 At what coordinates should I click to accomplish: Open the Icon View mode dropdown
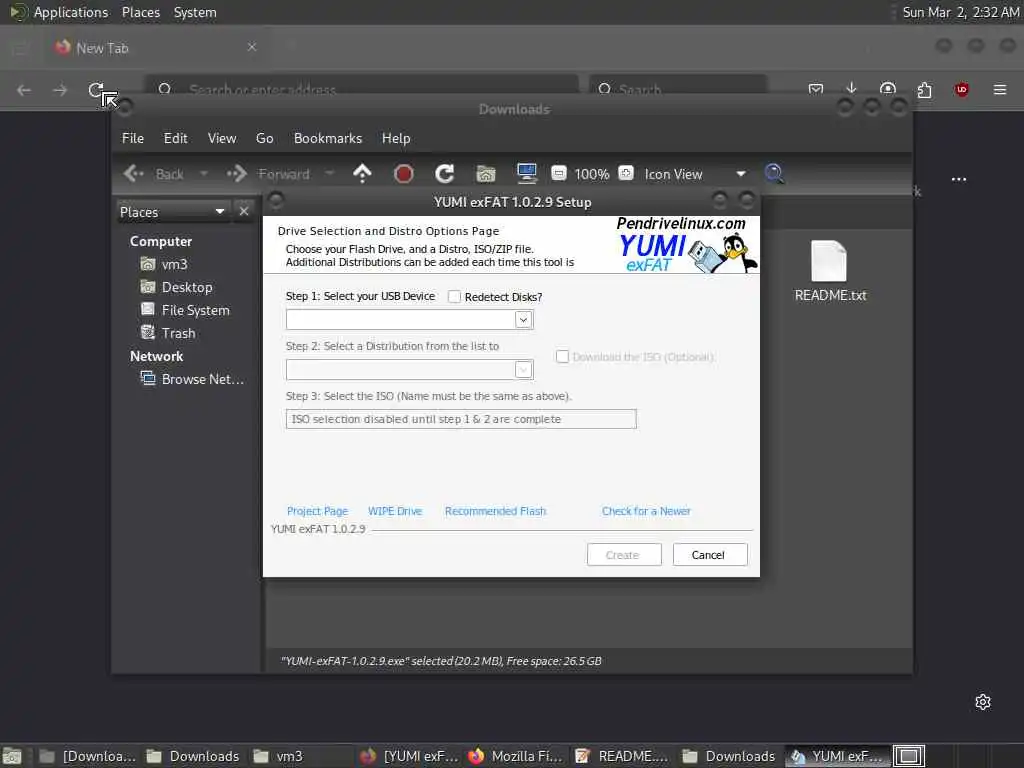coord(695,174)
